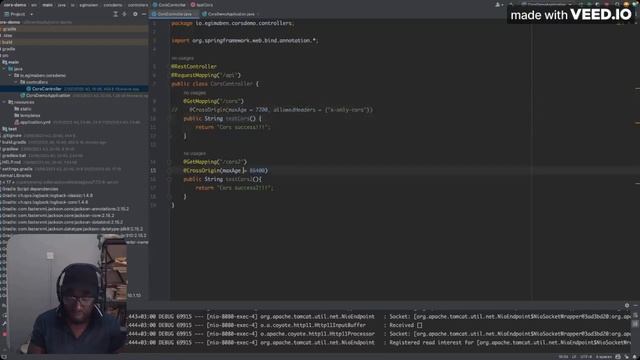Open Run tool window gear options

tap(627, 305)
